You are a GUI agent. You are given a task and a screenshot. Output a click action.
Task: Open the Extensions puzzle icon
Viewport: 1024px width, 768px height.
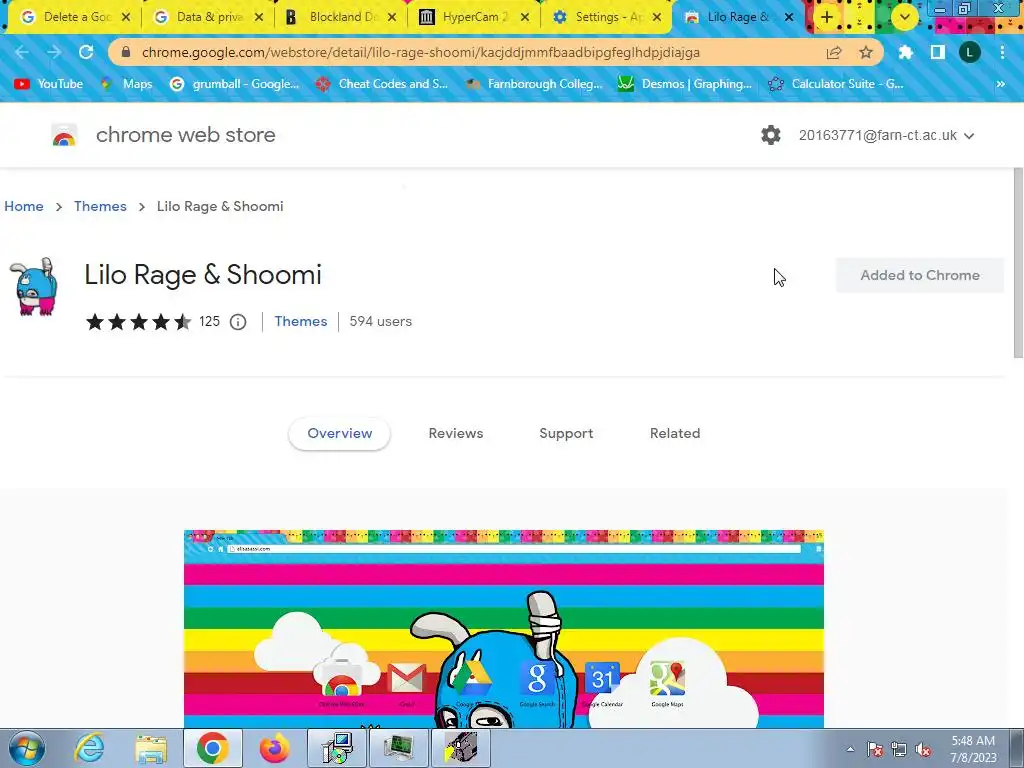pos(906,52)
